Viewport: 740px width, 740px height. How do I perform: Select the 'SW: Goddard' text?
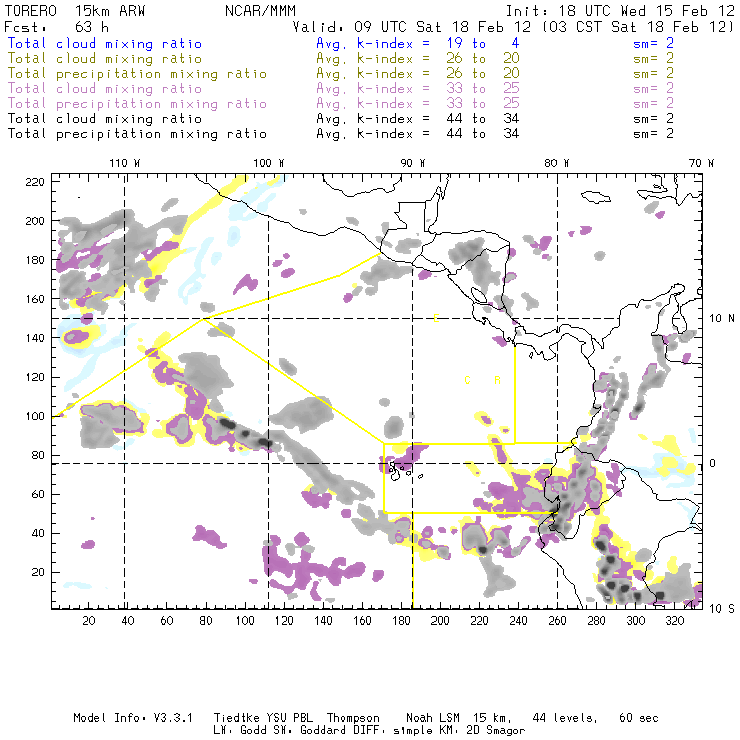pos(309,731)
